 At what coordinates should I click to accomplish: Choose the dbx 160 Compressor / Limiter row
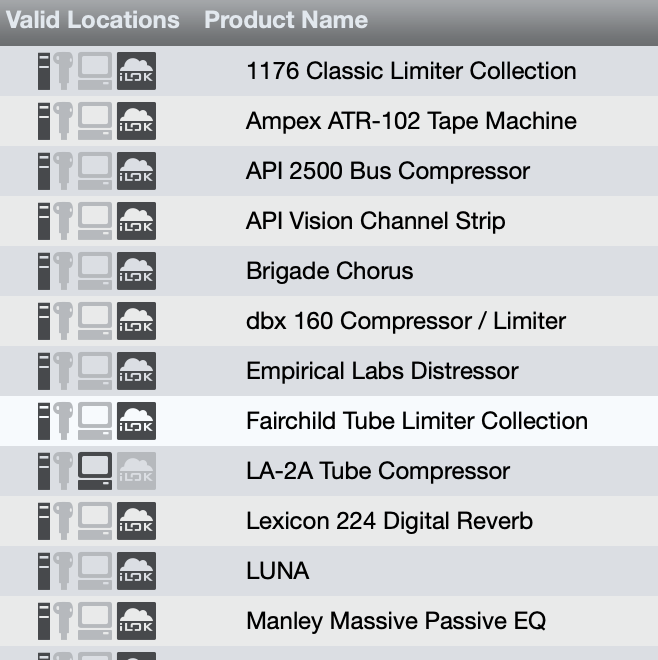point(405,321)
